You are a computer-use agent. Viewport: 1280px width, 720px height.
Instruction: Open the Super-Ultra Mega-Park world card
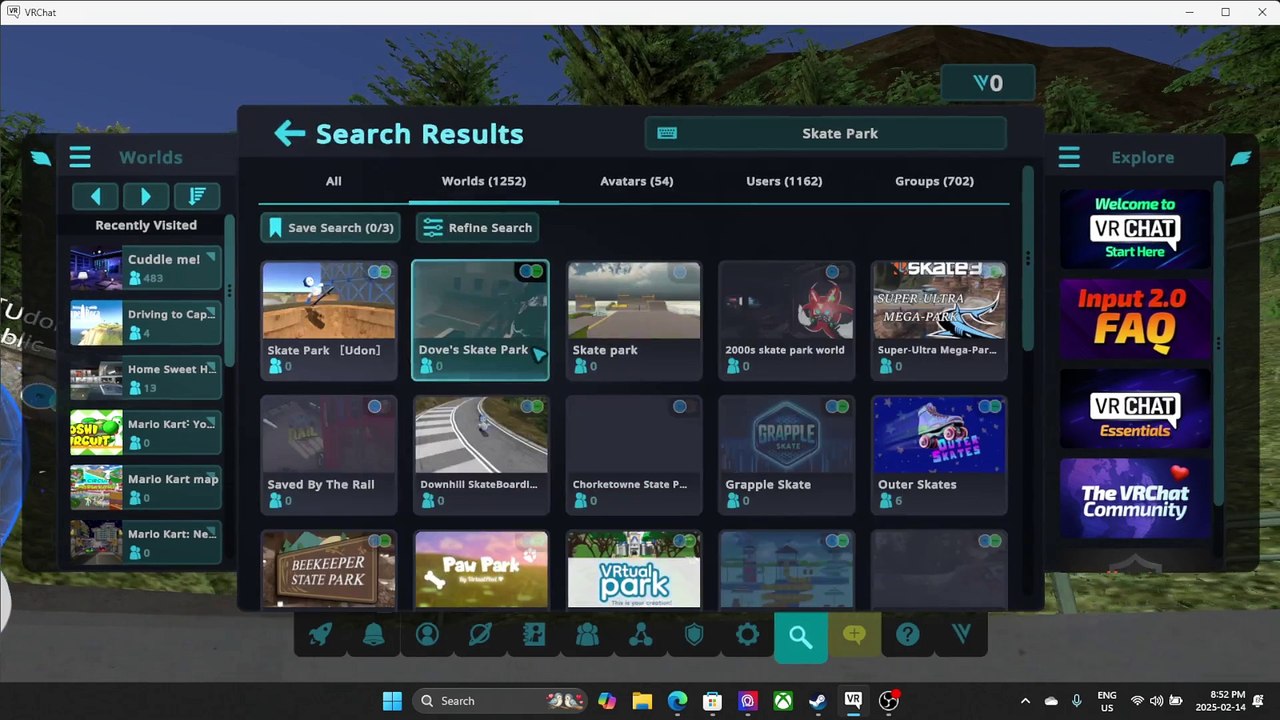[x=939, y=320]
